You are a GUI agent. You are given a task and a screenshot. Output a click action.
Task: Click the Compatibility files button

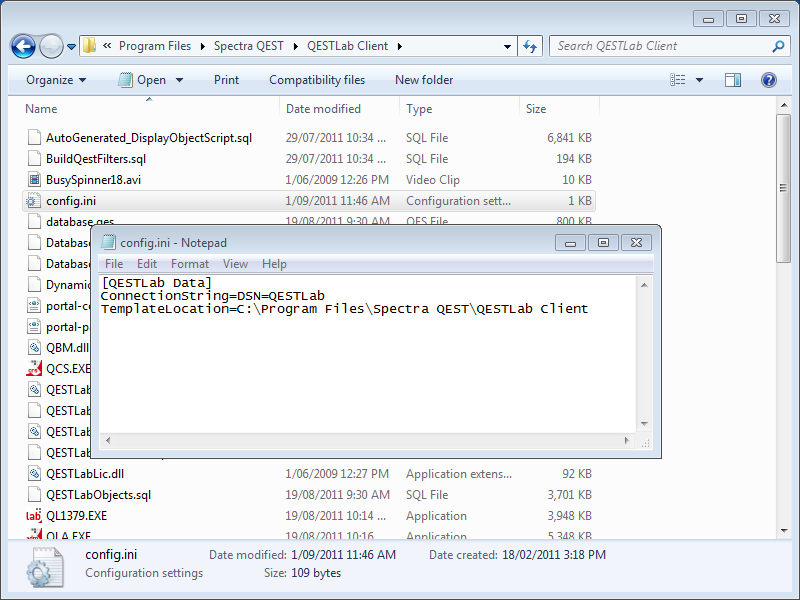(317, 80)
